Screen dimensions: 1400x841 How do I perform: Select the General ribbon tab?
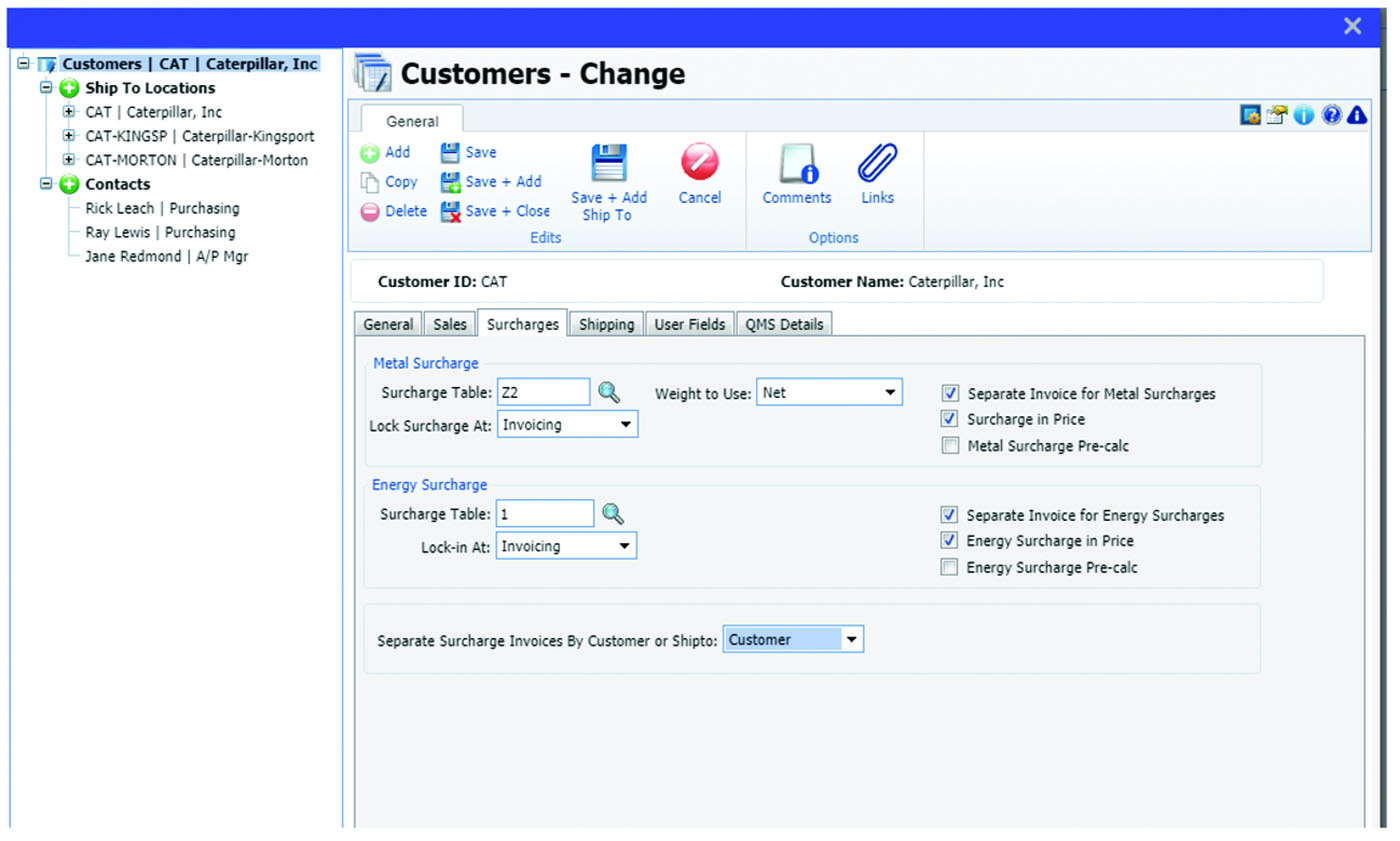point(412,121)
